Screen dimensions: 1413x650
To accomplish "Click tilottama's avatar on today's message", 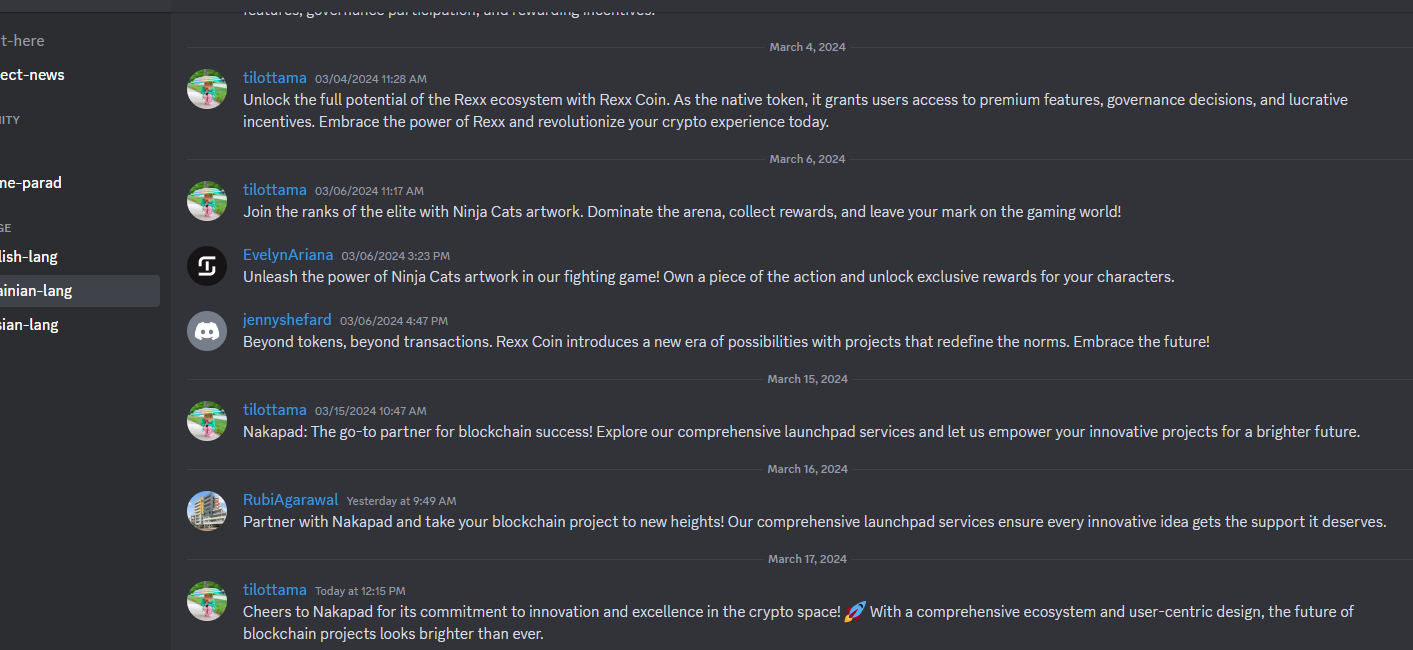I will point(207,601).
